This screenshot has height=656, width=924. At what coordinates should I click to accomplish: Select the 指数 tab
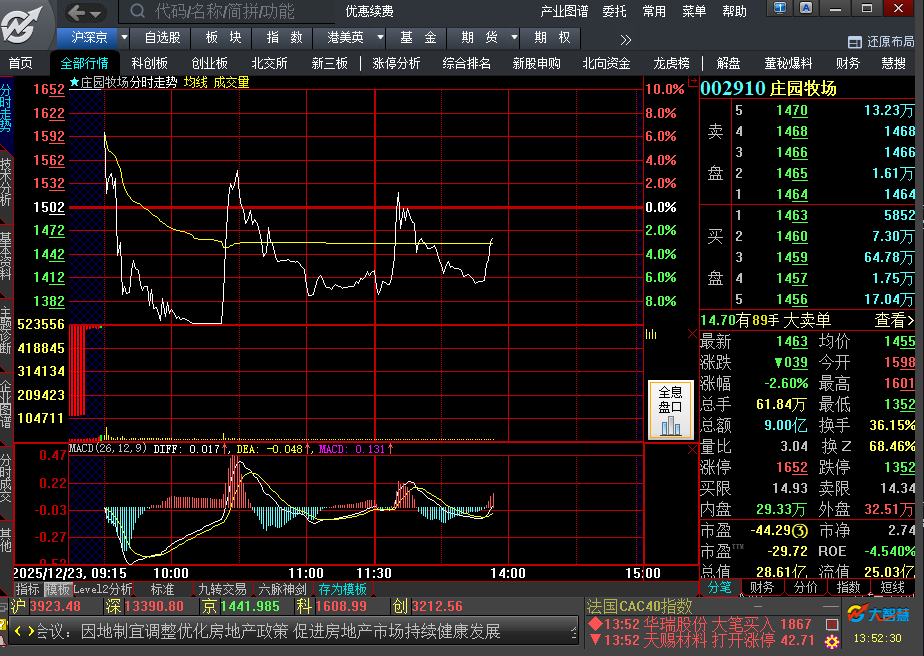pyautogui.click(x=285, y=38)
